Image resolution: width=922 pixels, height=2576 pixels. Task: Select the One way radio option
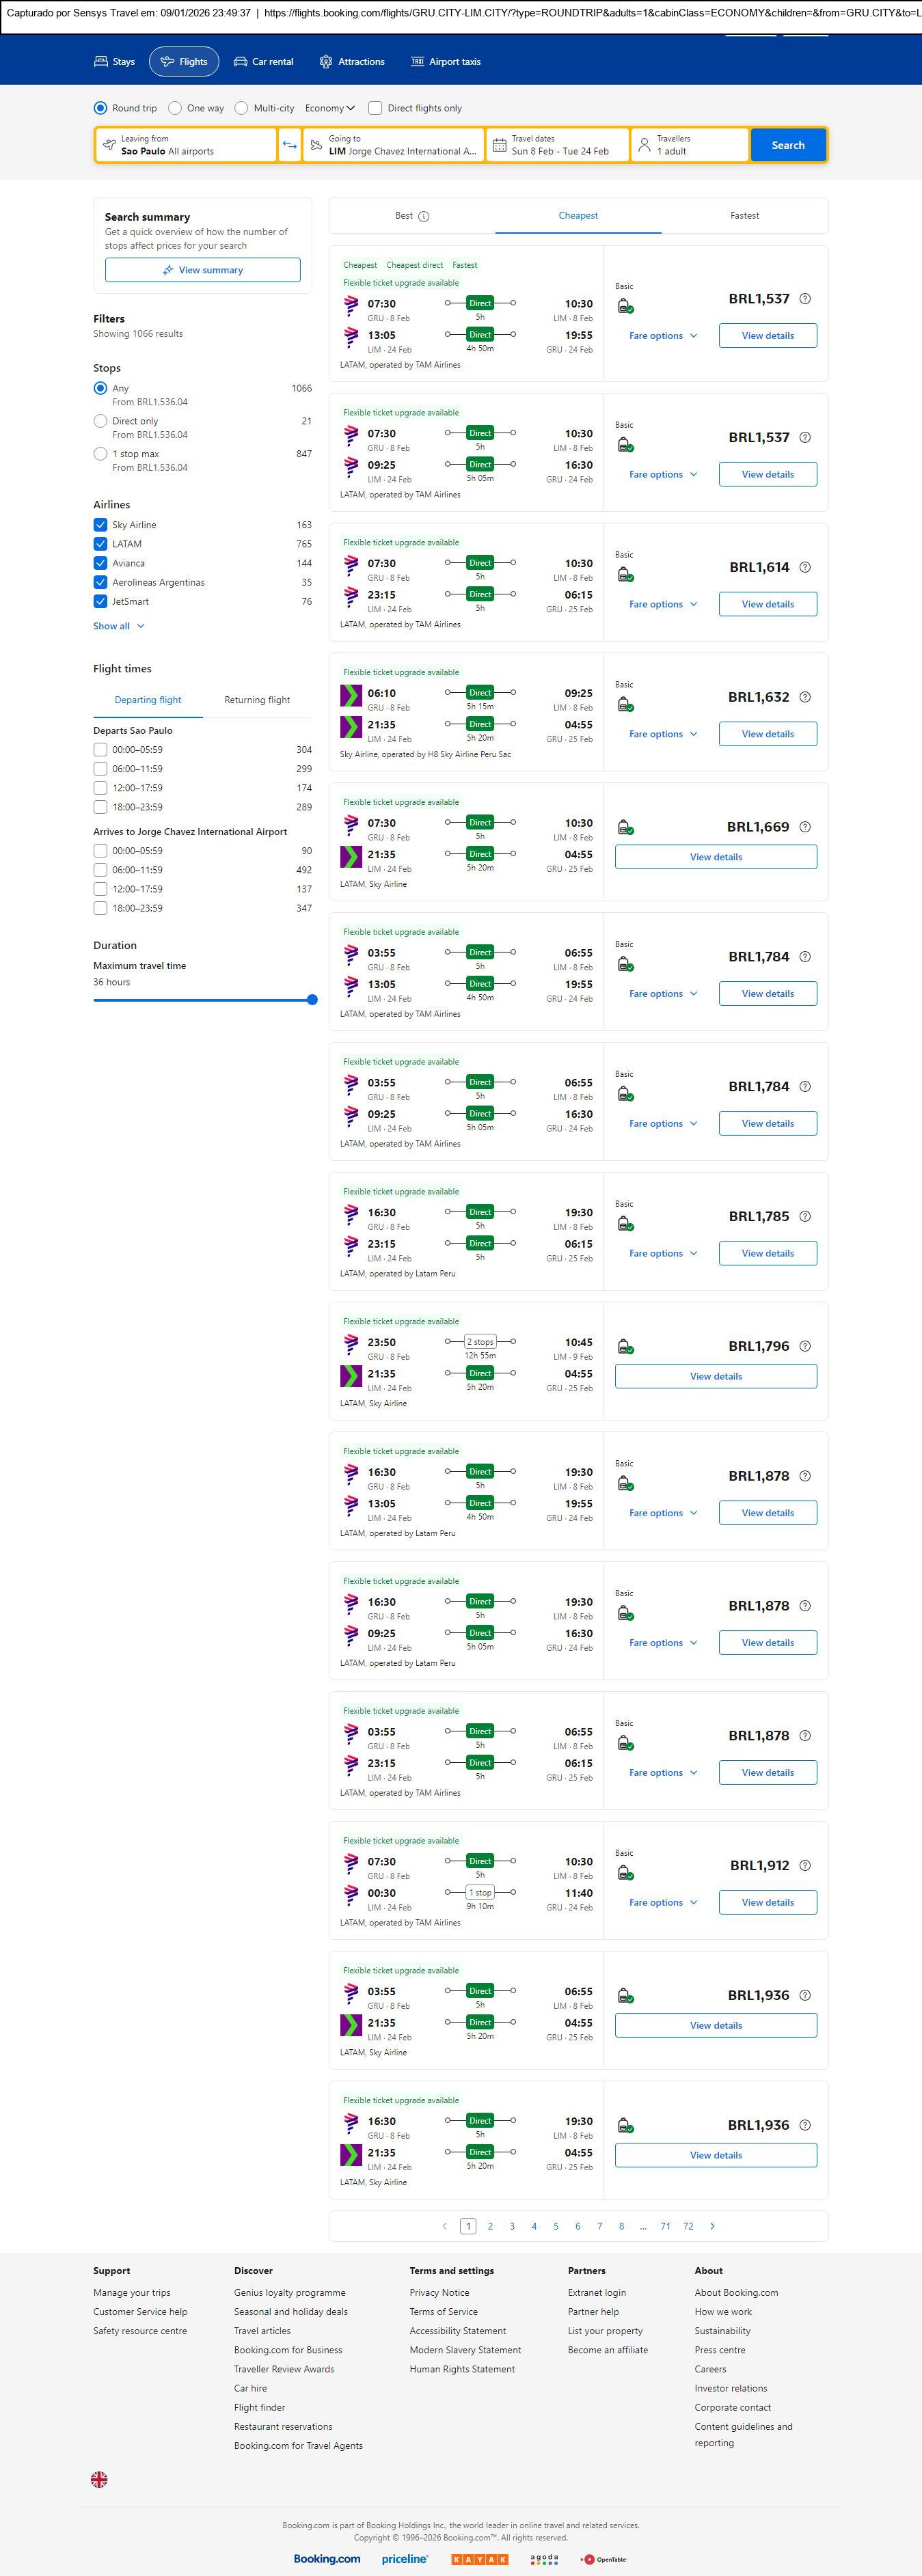point(175,108)
